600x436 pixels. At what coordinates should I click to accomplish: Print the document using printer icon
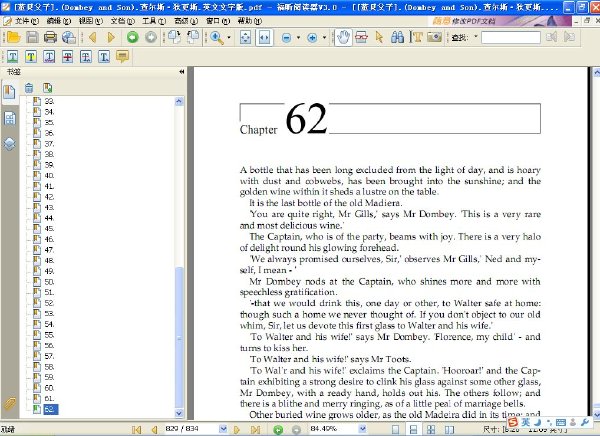[x=50, y=37]
